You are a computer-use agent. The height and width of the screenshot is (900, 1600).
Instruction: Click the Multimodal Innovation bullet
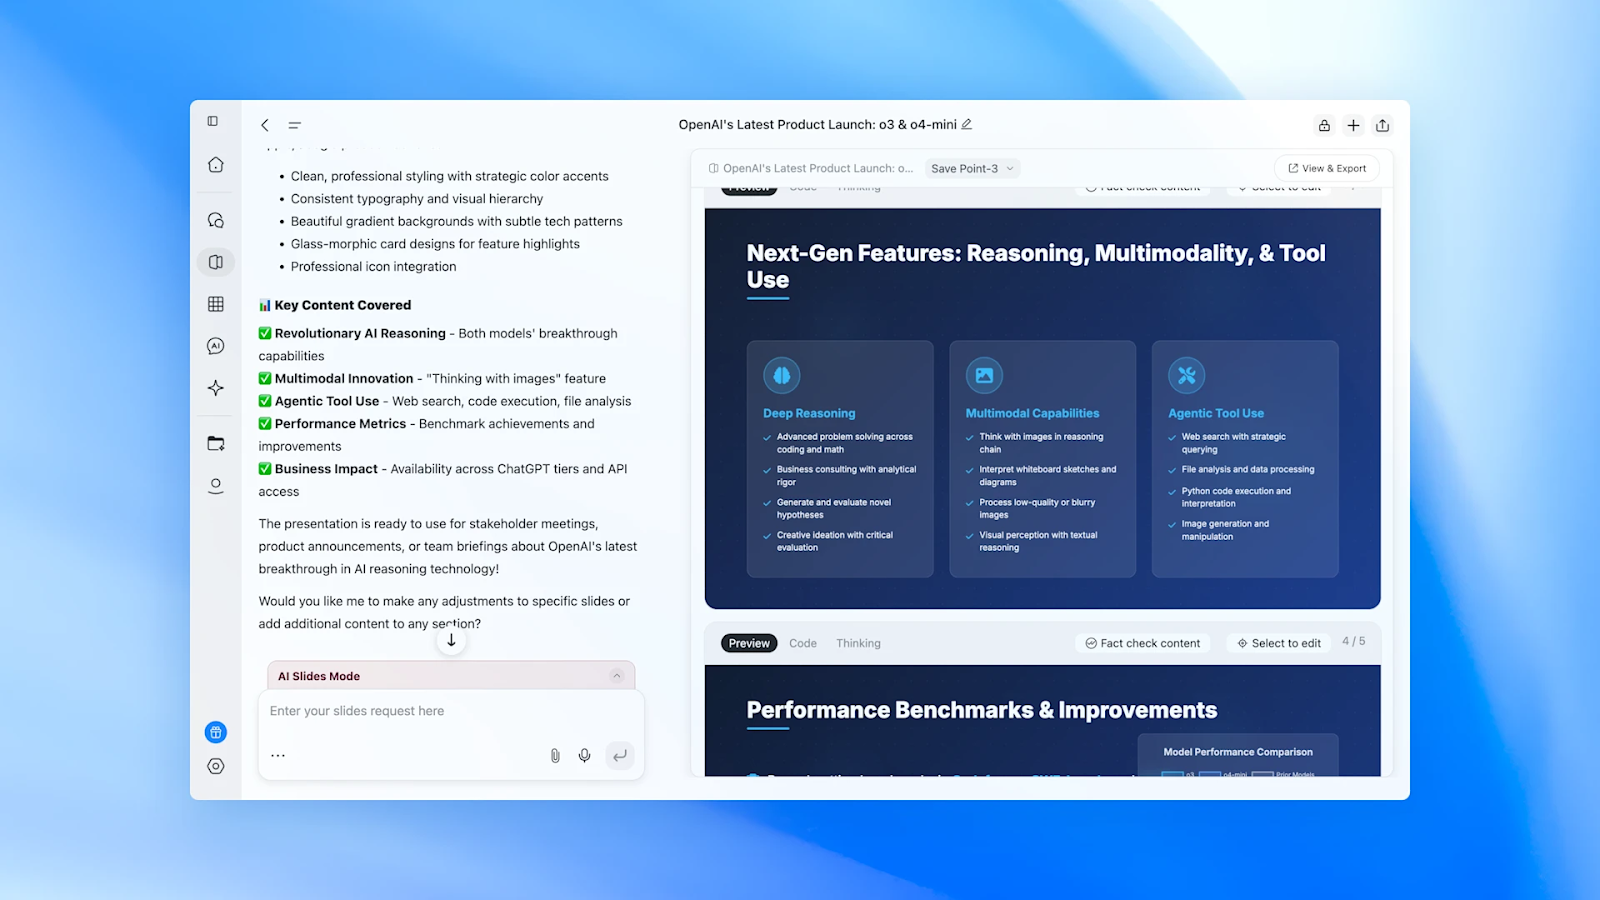pos(432,379)
